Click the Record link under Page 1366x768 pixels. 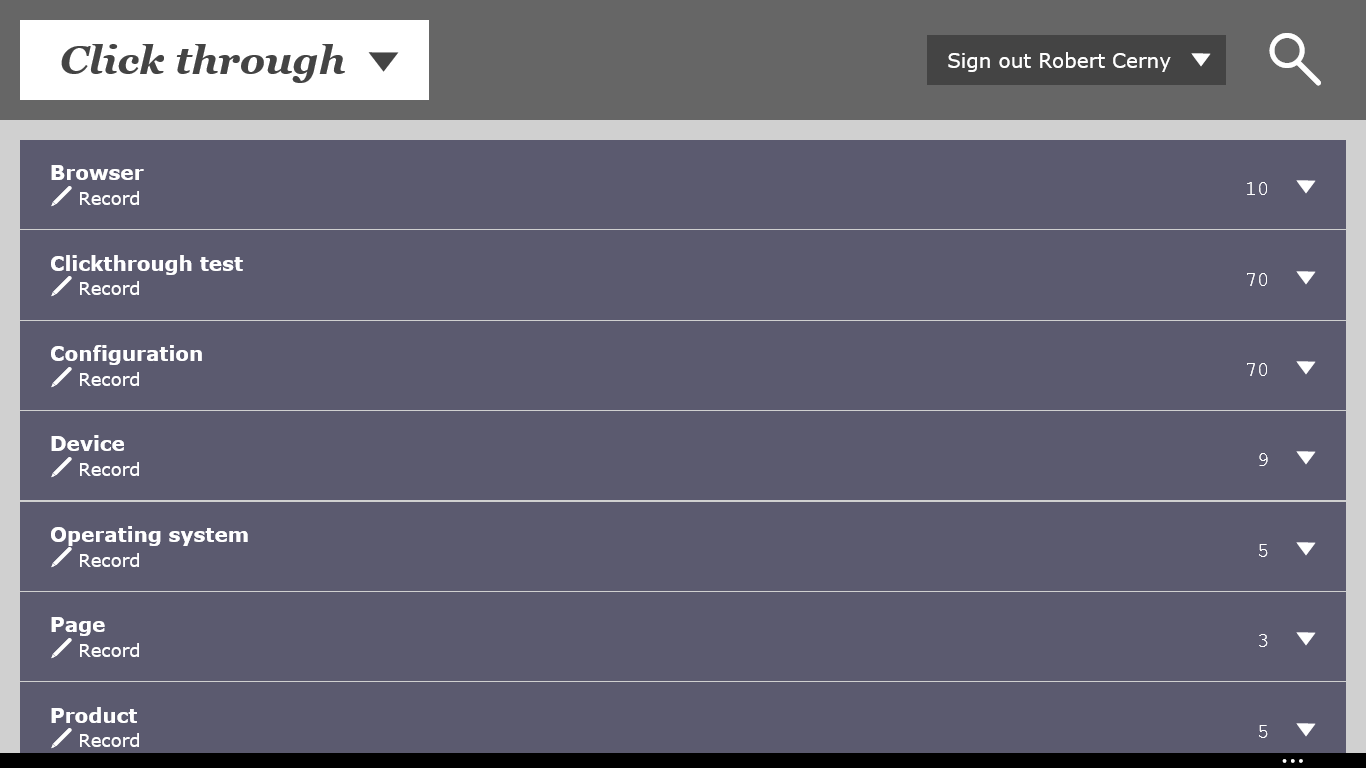point(109,651)
